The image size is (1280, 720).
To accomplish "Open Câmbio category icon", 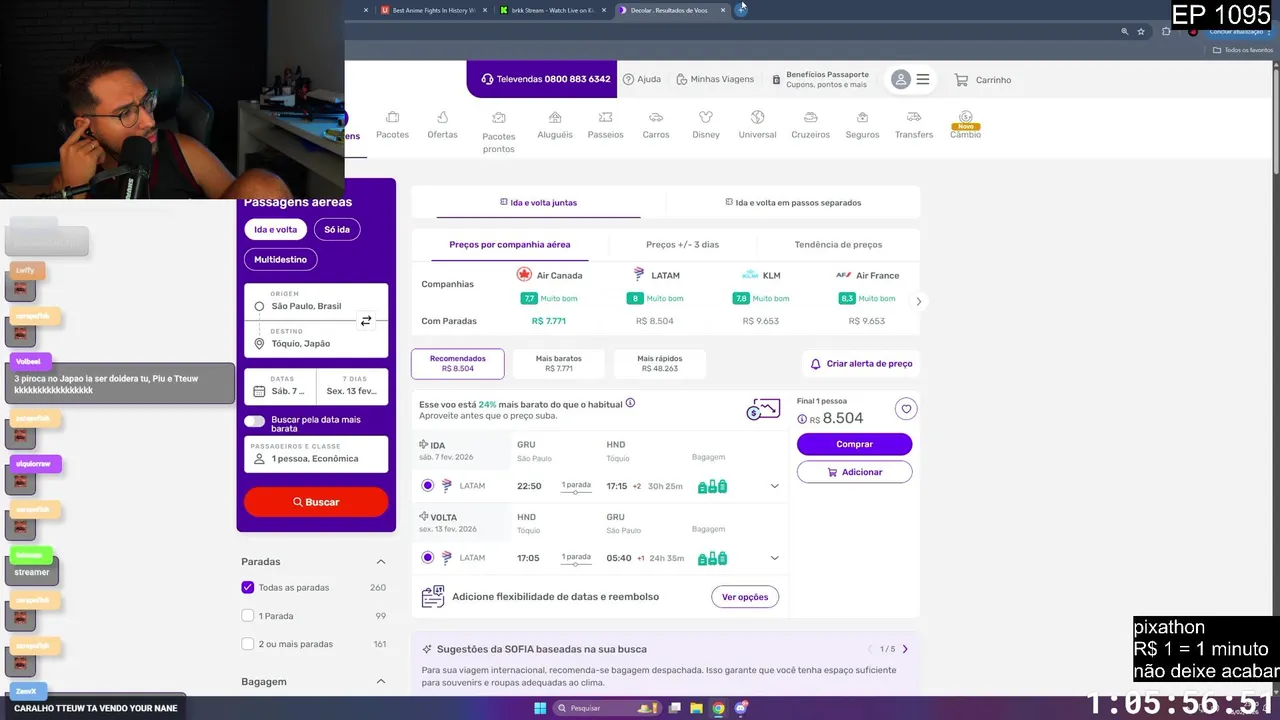I will pos(965,125).
